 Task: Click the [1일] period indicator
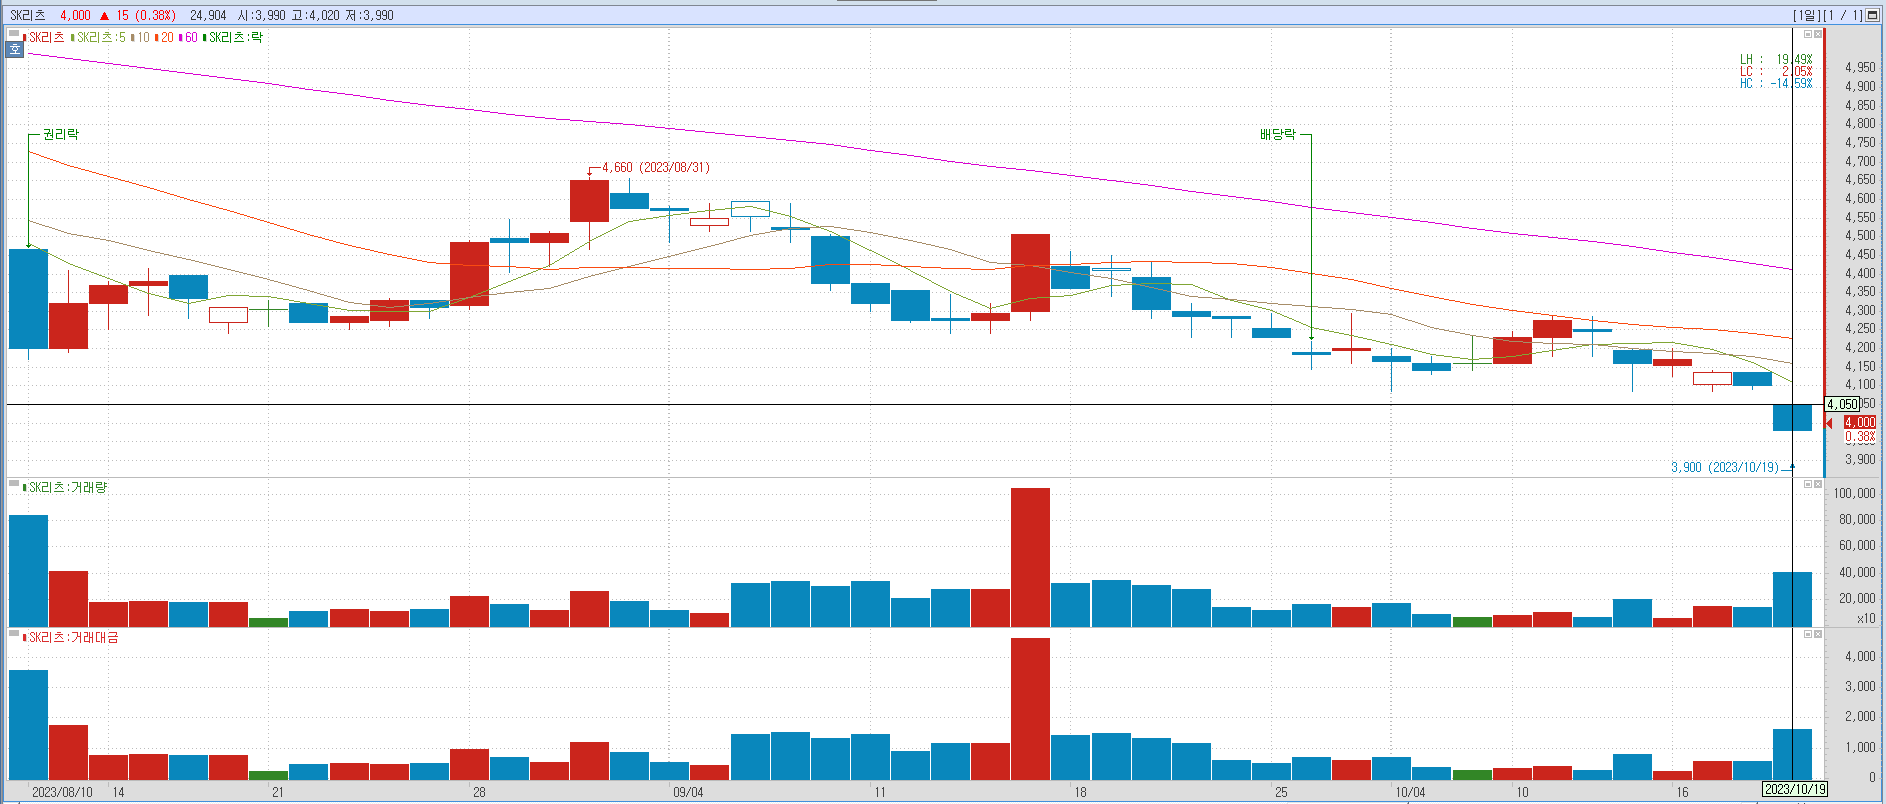point(1806,15)
